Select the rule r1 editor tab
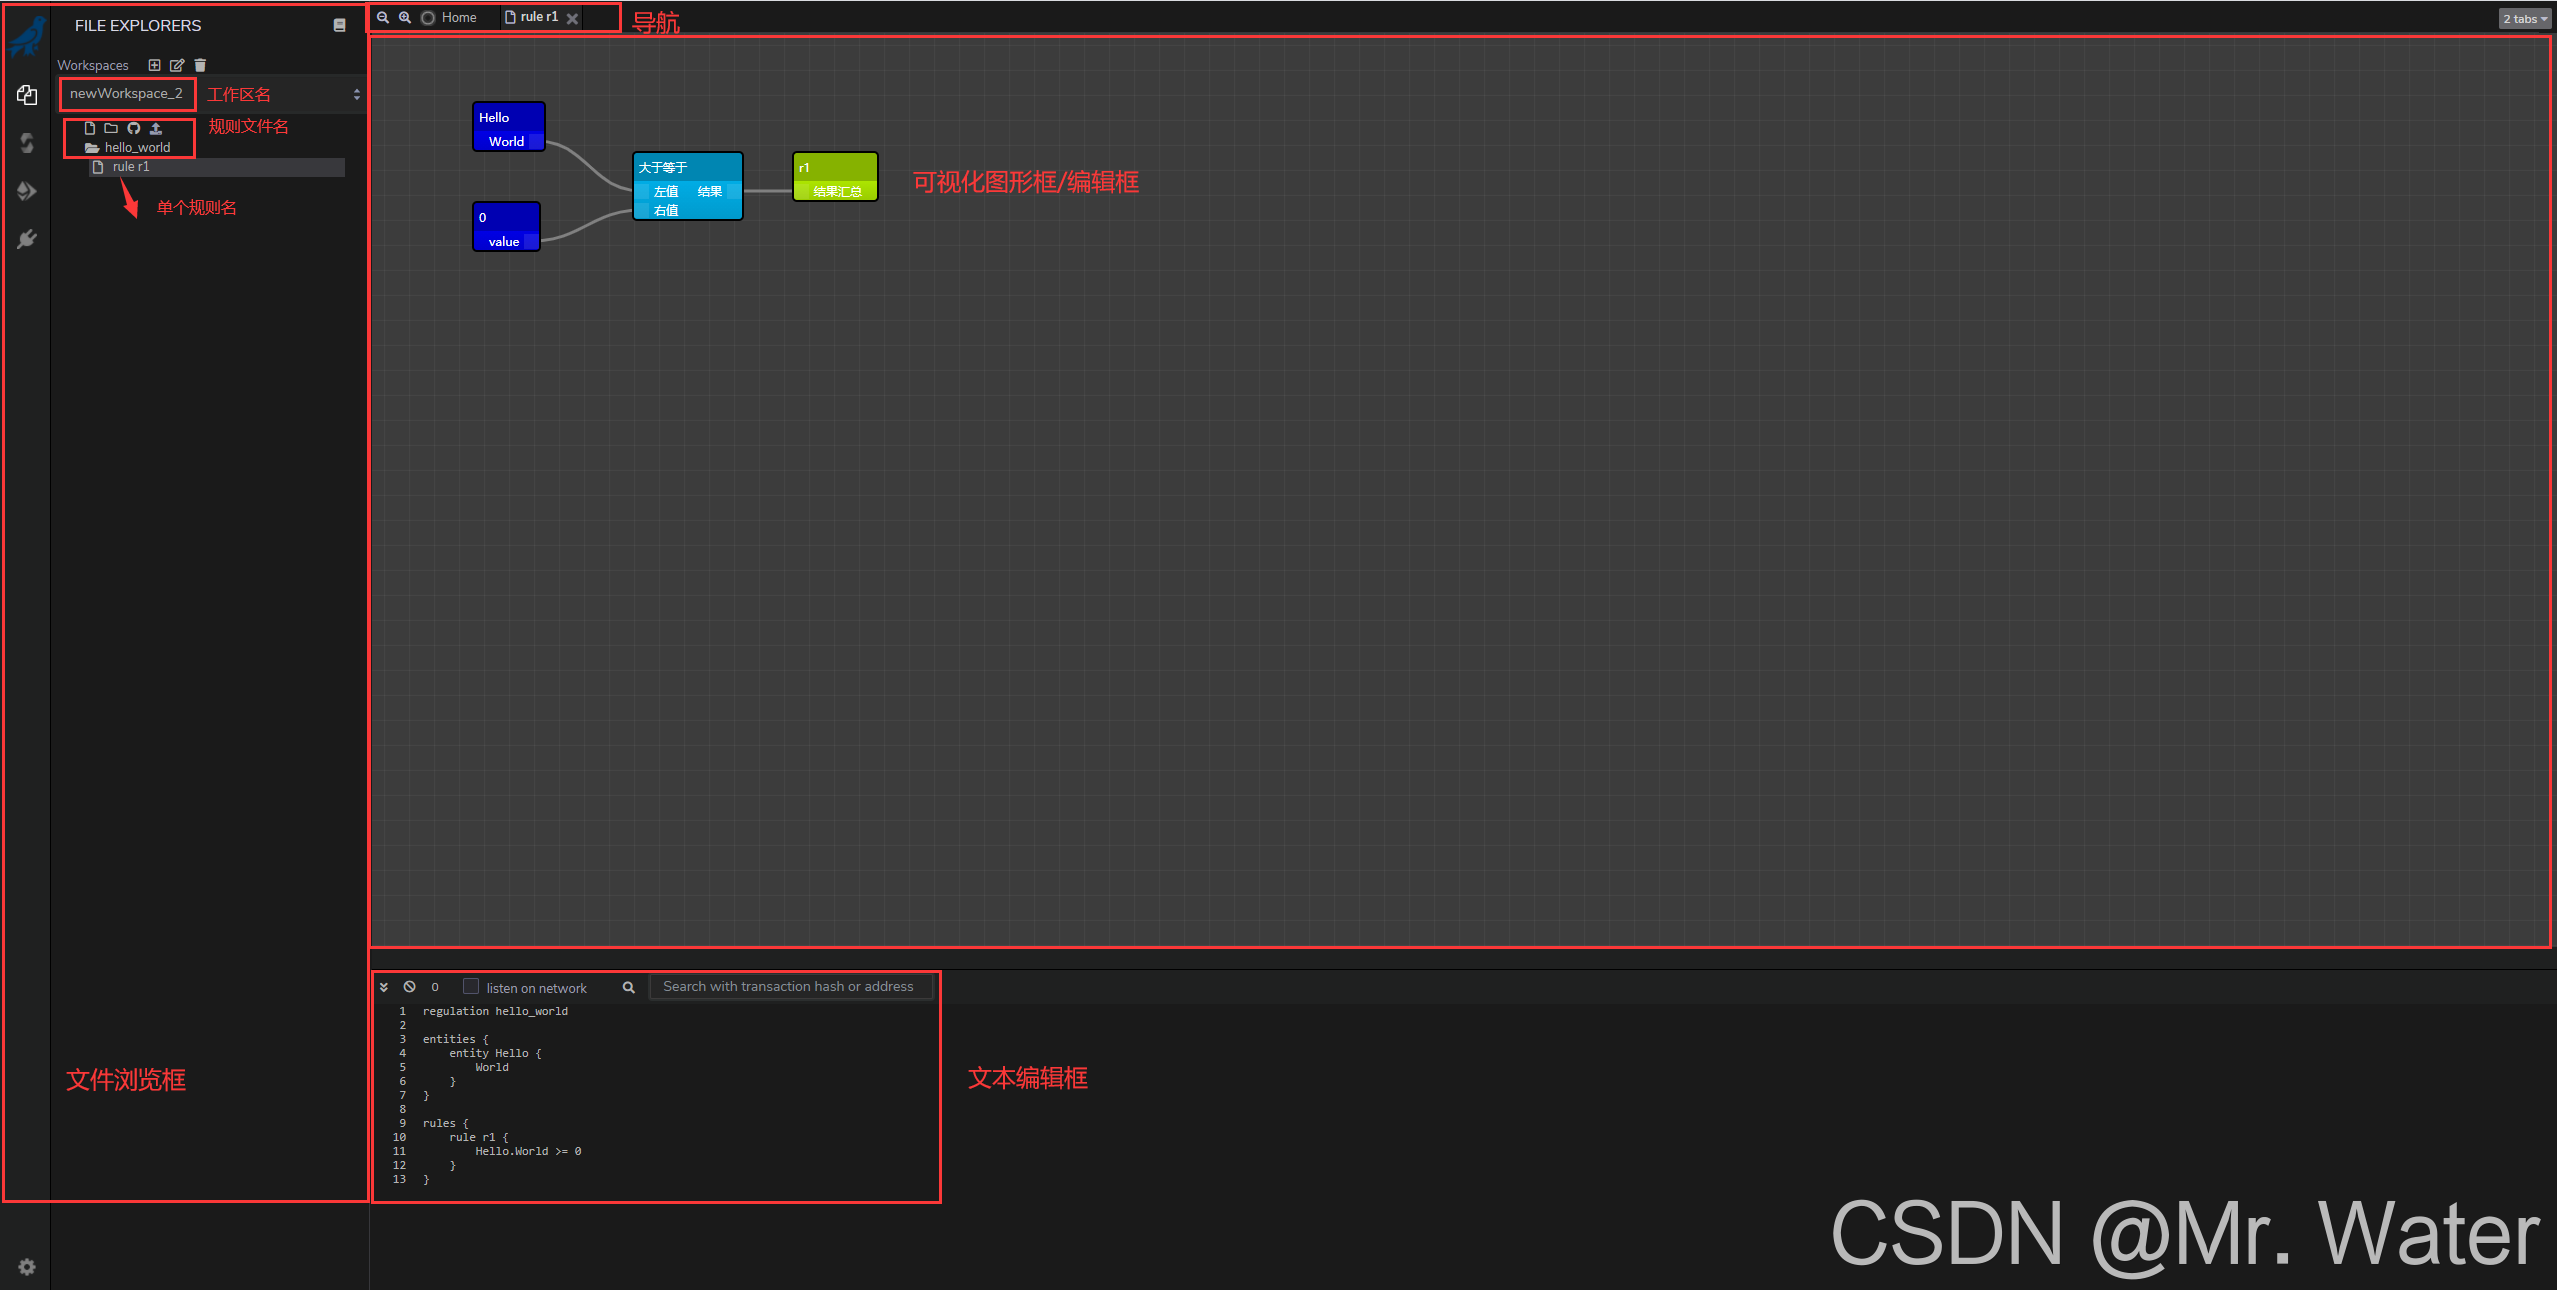The height and width of the screenshot is (1290, 2557). pyautogui.click(x=538, y=17)
